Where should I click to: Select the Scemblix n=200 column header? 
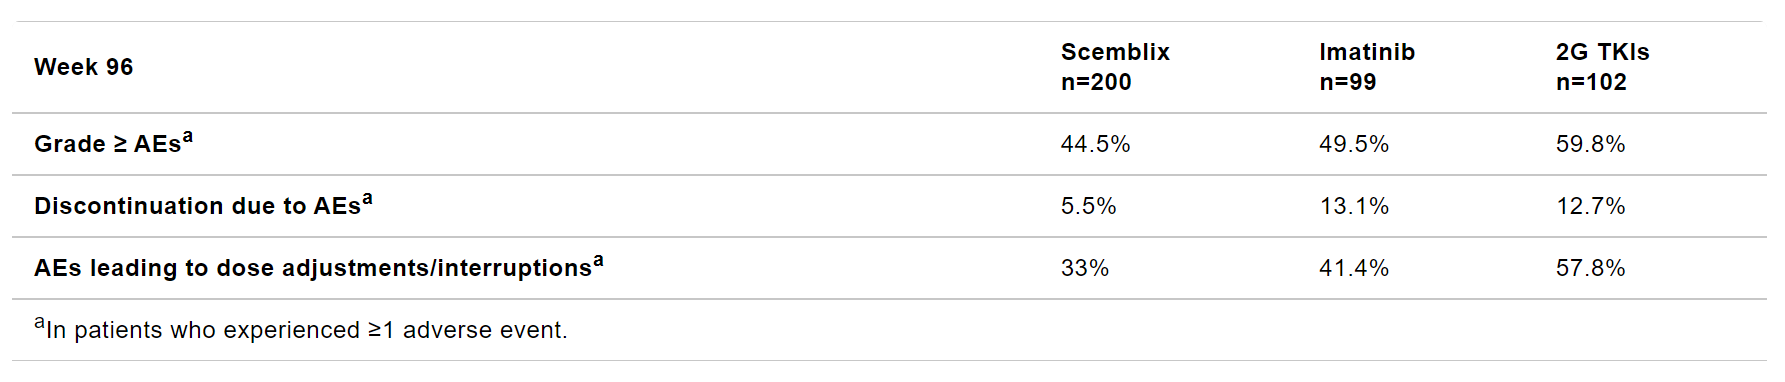[x=1115, y=67]
